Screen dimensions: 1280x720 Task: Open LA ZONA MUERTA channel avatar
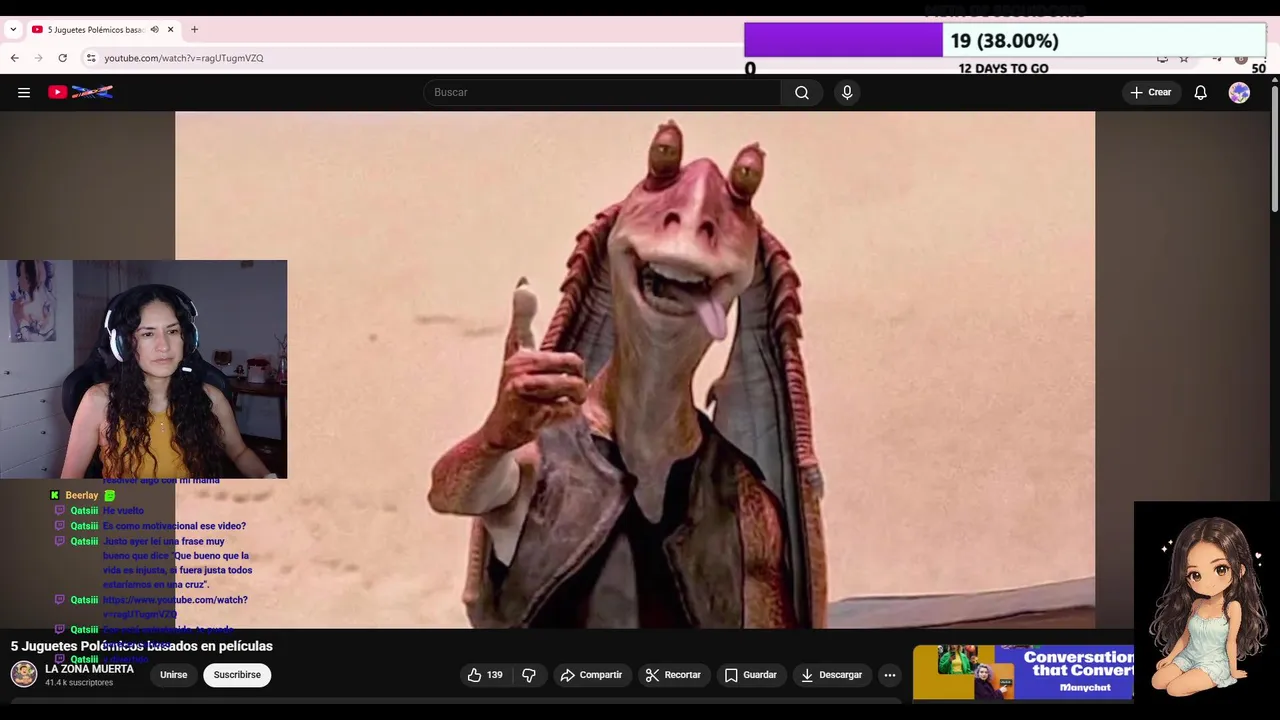pyautogui.click(x=24, y=673)
